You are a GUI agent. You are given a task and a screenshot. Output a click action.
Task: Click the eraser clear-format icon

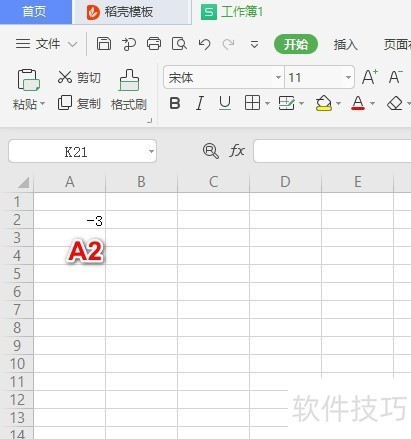395,103
